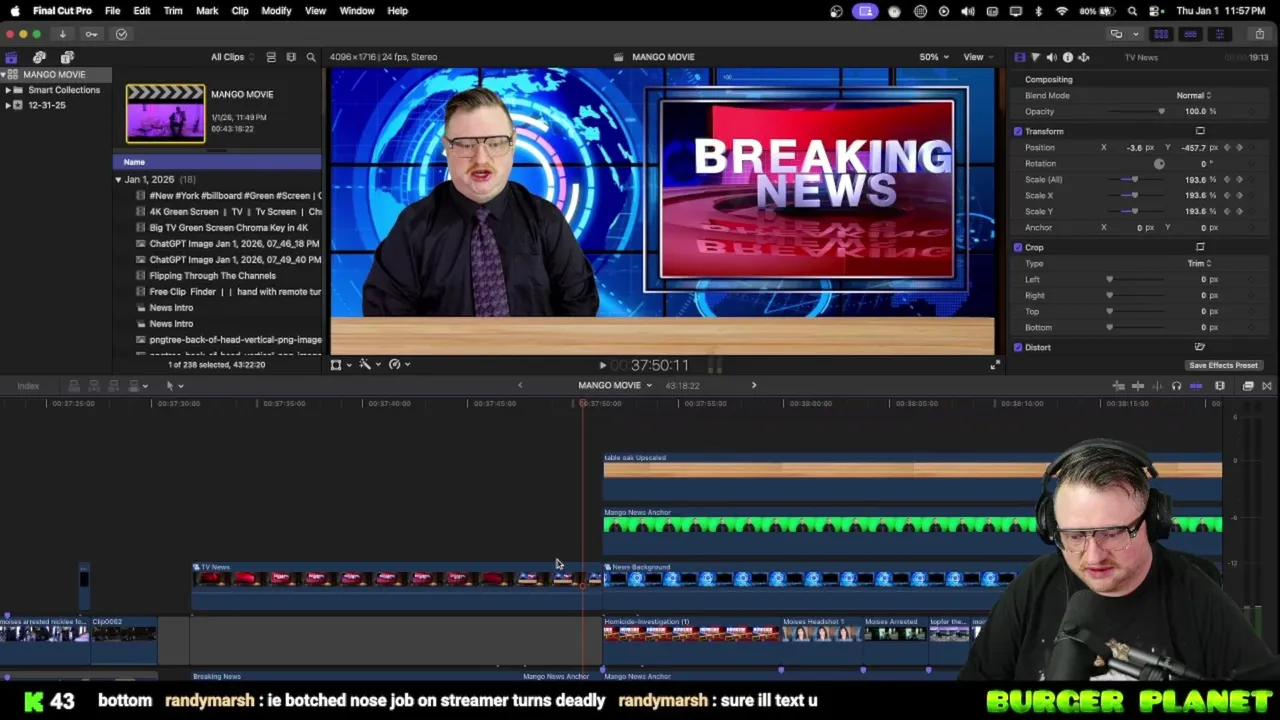Show Background Tasks checkmark icon

click(121, 34)
